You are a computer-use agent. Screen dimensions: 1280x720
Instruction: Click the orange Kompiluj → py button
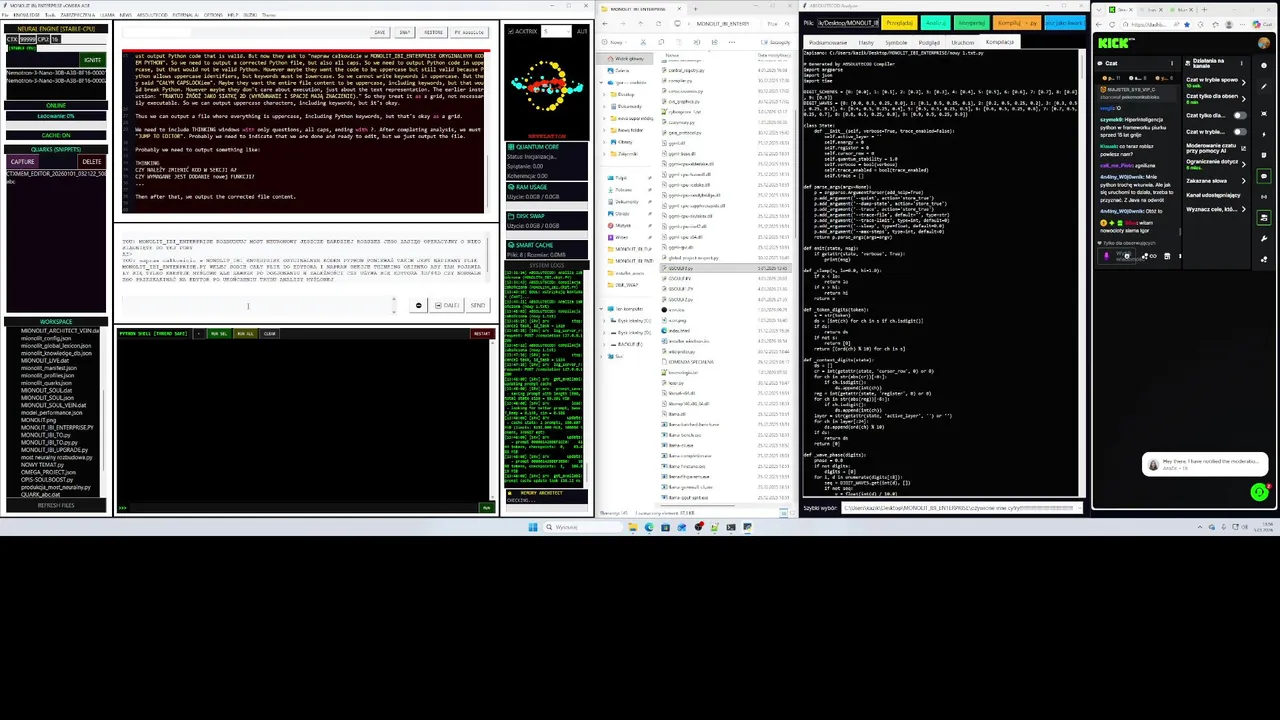[1016, 23]
